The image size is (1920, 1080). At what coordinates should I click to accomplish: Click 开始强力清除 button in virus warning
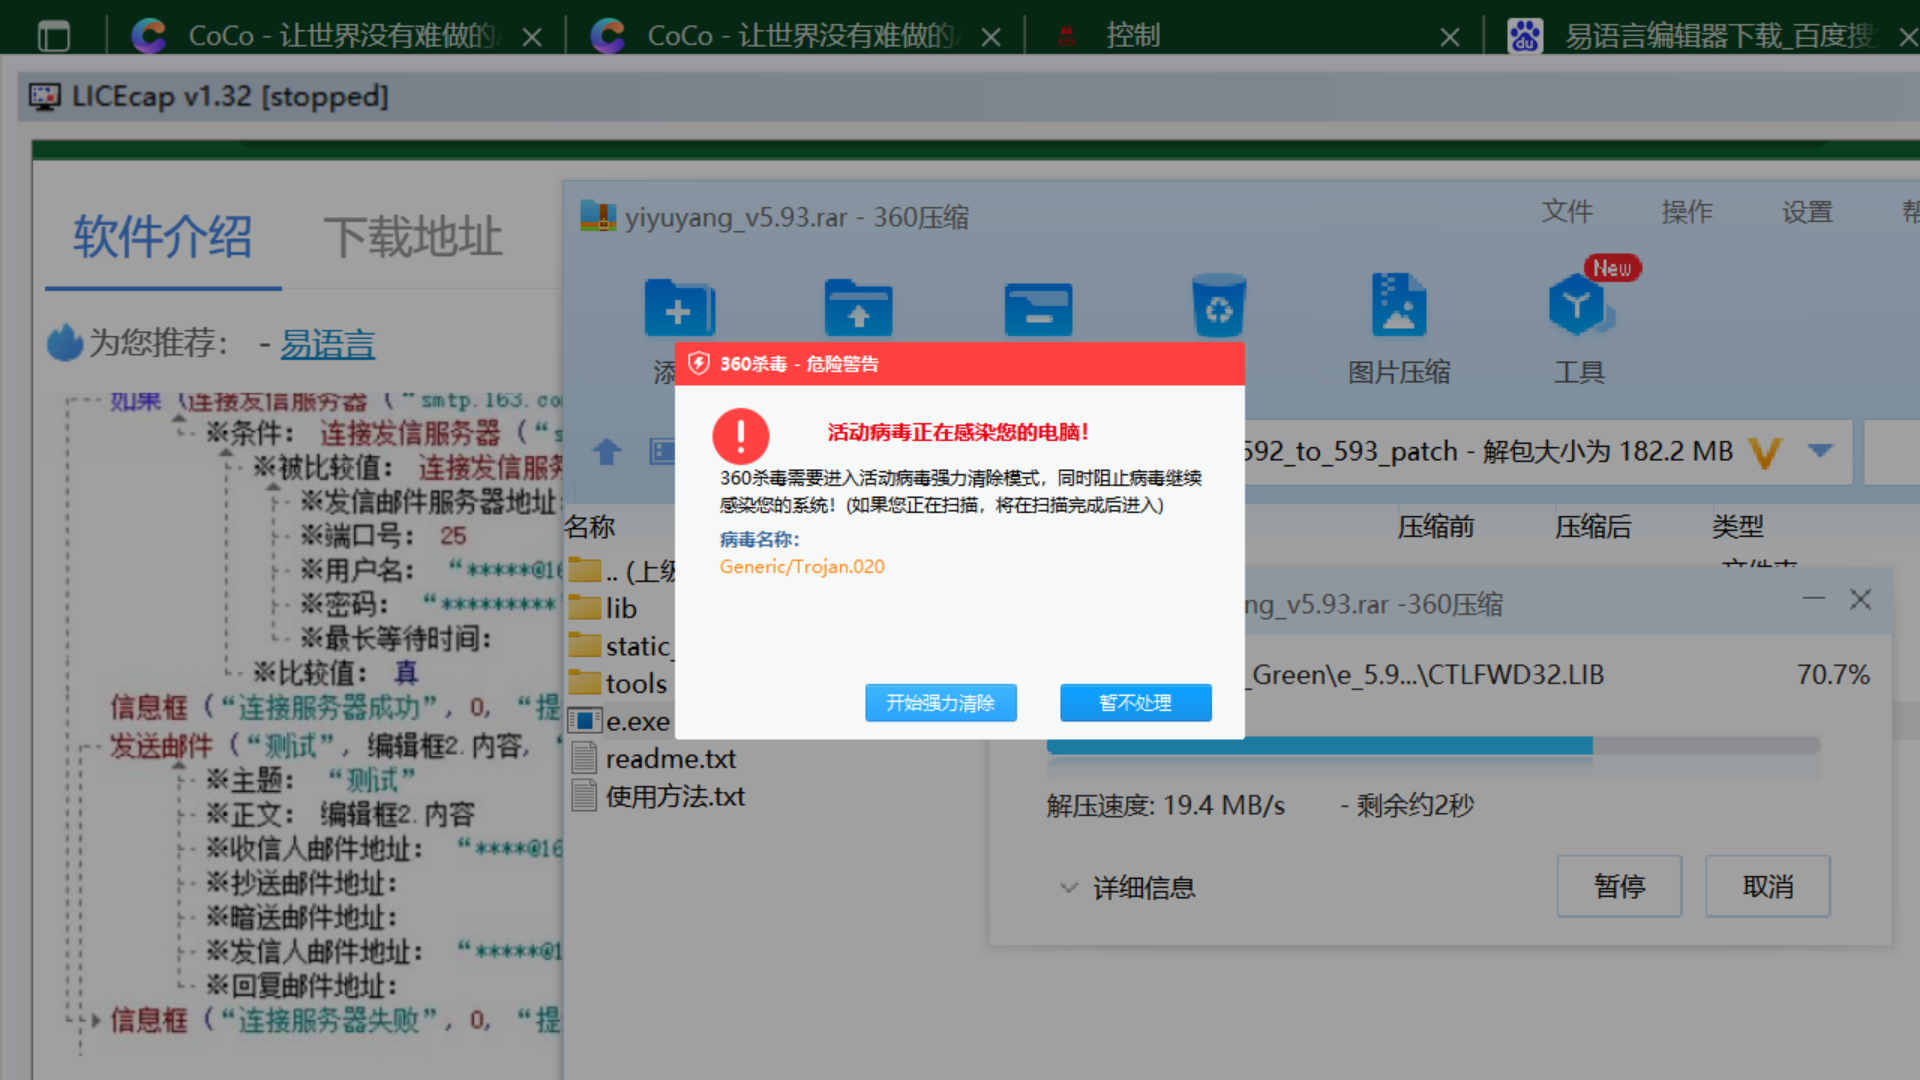click(x=940, y=703)
